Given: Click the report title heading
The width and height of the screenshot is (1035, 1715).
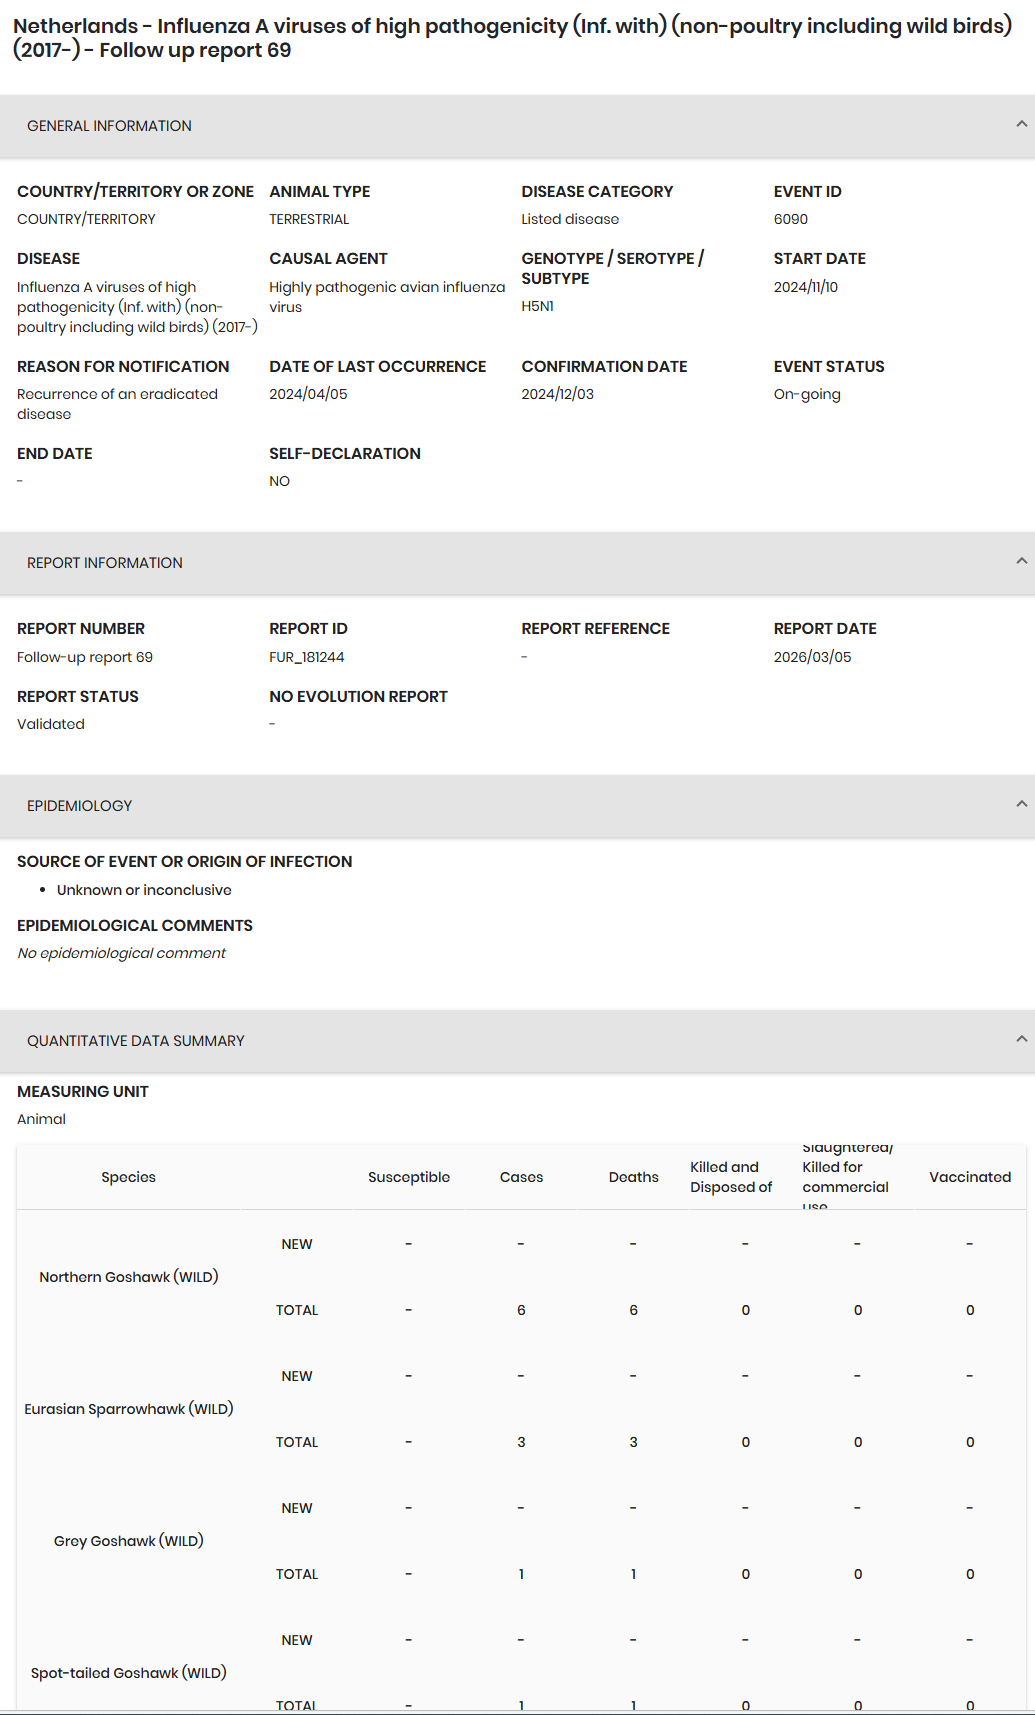Looking at the screenshot, I should point(512,38).
